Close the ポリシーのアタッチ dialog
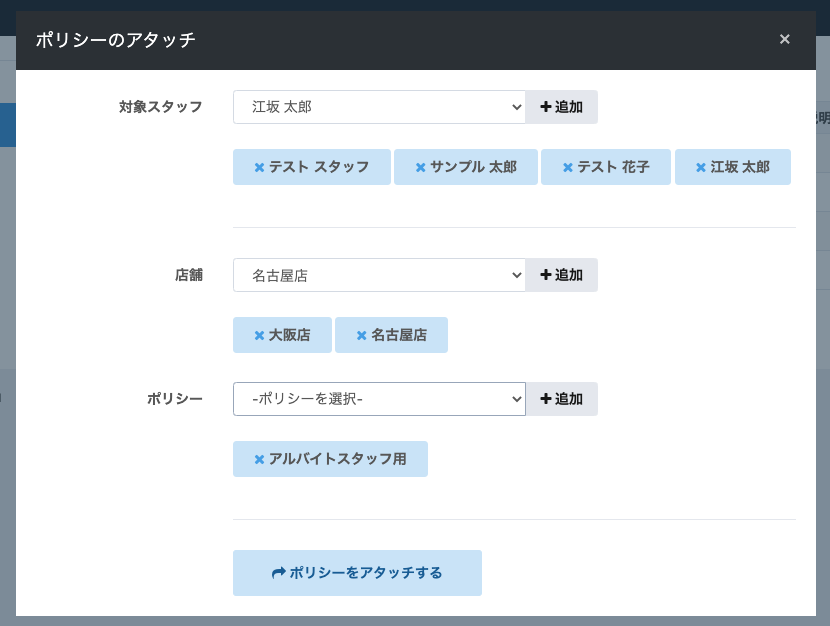Viewport: 830px width, 626px height. pyautogui.click(x=785, y=40)
